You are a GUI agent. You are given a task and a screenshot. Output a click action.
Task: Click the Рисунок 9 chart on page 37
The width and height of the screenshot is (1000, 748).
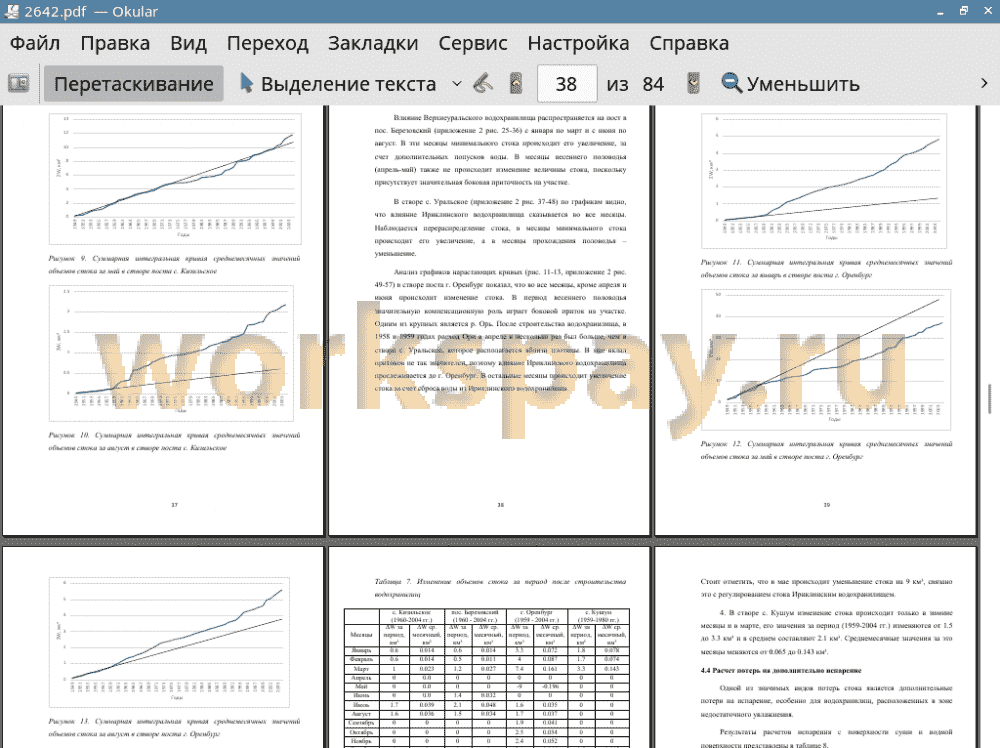point(175,179)
